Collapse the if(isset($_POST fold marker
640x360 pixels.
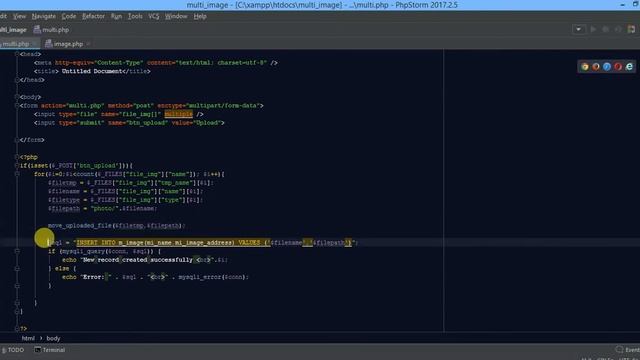(x=17, y=165)
